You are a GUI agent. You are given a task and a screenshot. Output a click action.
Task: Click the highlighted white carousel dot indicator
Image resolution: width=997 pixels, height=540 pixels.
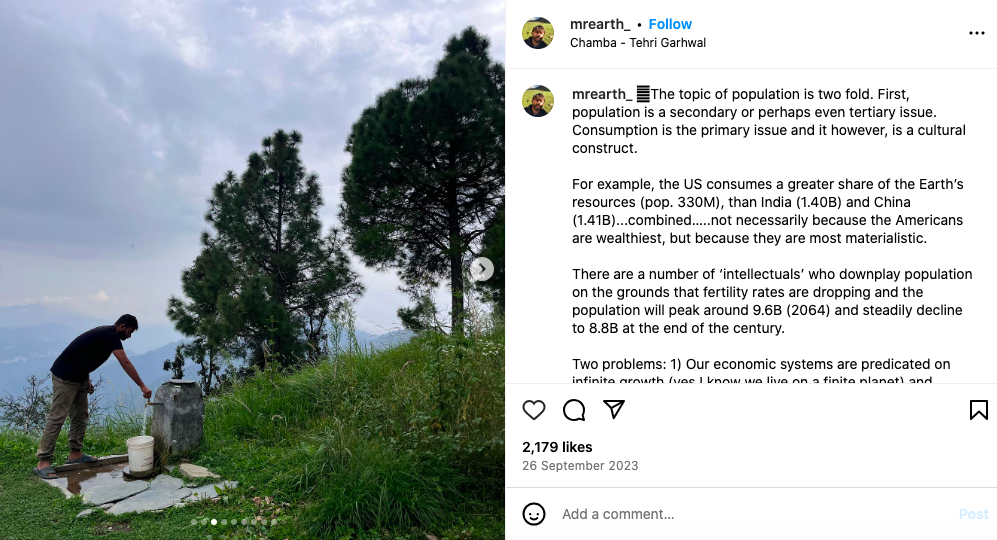213,522
